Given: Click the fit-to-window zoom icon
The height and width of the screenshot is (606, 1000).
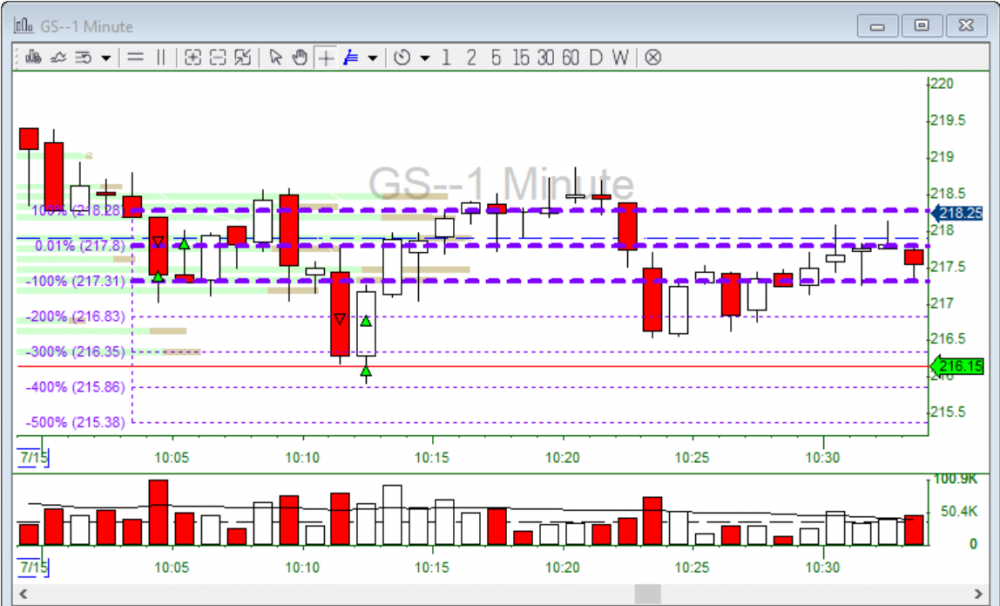Looking at the screenshot, I should pos(243,58).
